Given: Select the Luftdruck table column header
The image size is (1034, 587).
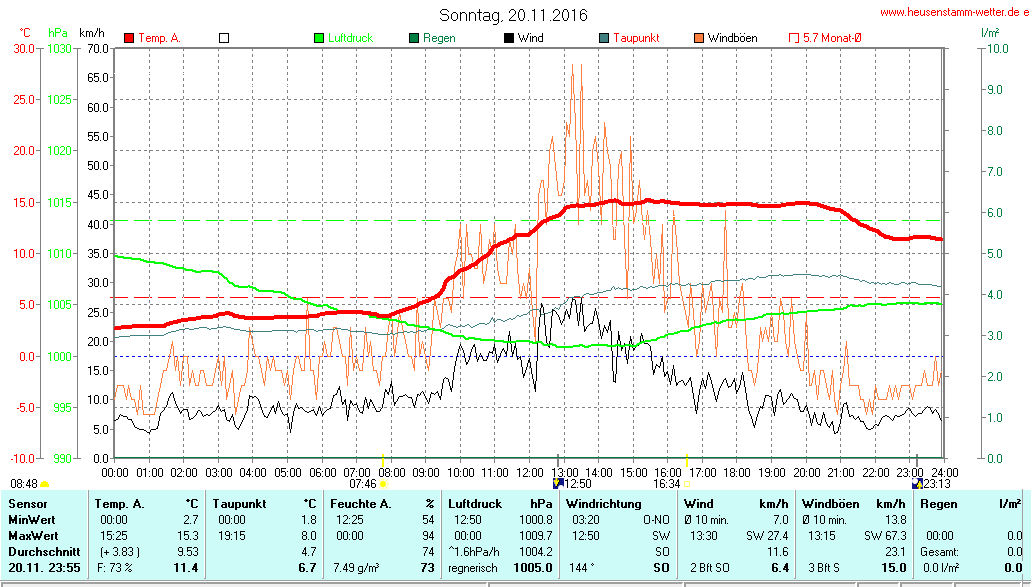Looking at the screenshot, I should [x=475, y=504].
